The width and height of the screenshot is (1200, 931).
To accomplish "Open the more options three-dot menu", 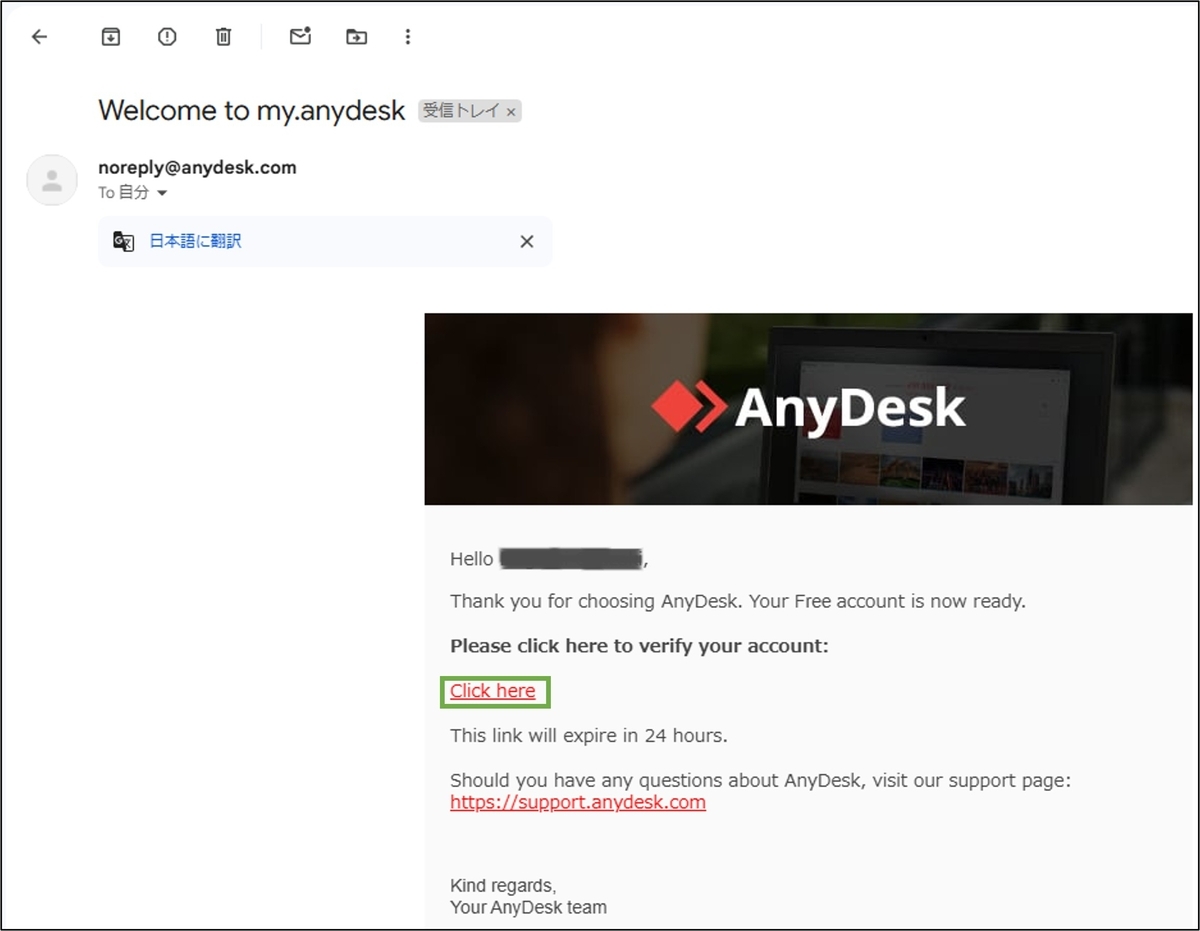I will tap(407, 37).
